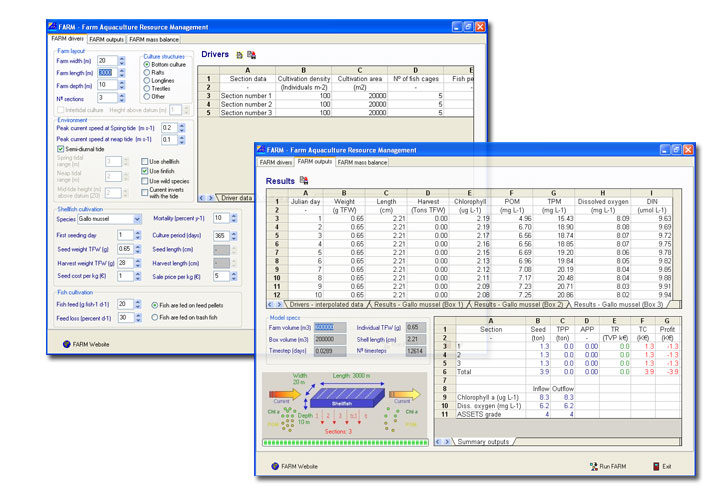Open Results - Gallo mussel (Box 2) sheet tab
The image size is (720, 500).
pos(518,304)
